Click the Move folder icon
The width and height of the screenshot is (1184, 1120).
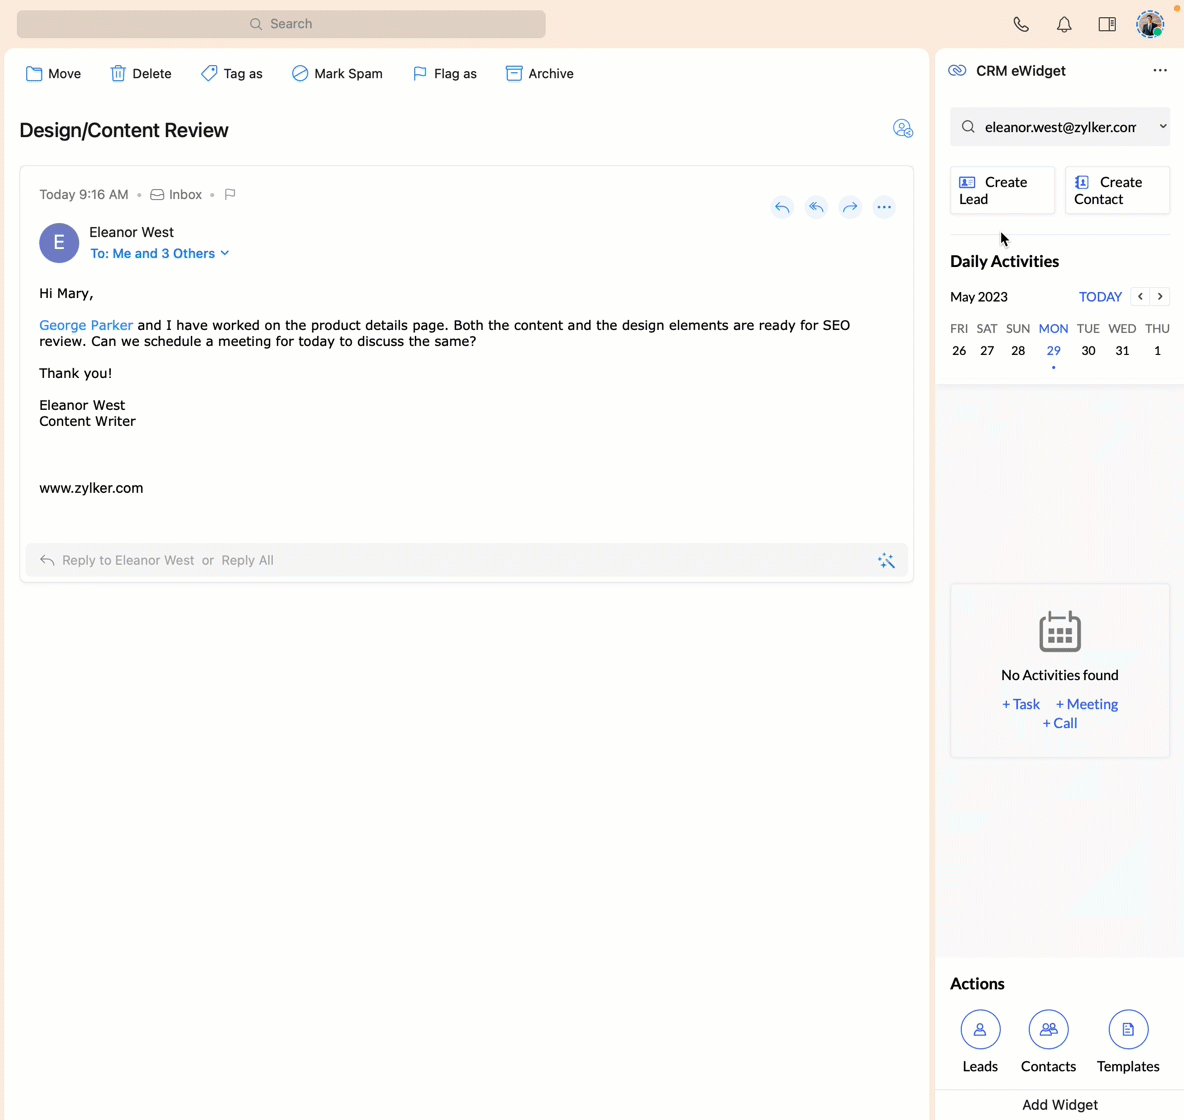pyautogui.click(x=34, y=73)
